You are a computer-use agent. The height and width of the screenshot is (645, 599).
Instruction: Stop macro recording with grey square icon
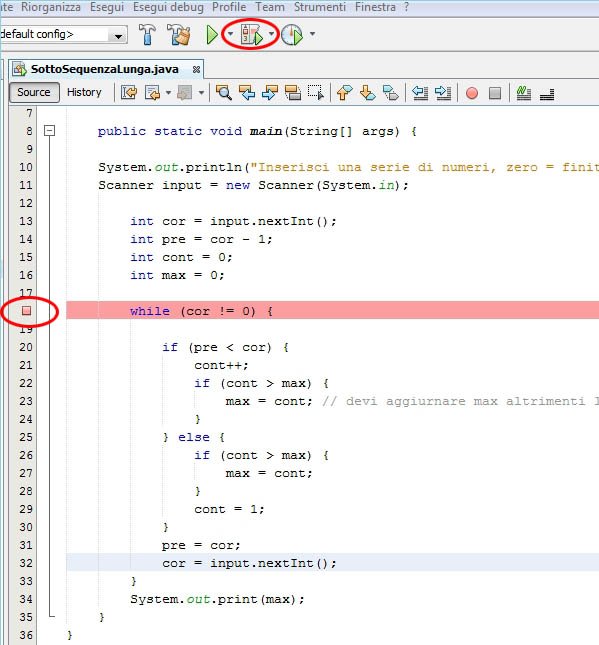tap(495, 93)
